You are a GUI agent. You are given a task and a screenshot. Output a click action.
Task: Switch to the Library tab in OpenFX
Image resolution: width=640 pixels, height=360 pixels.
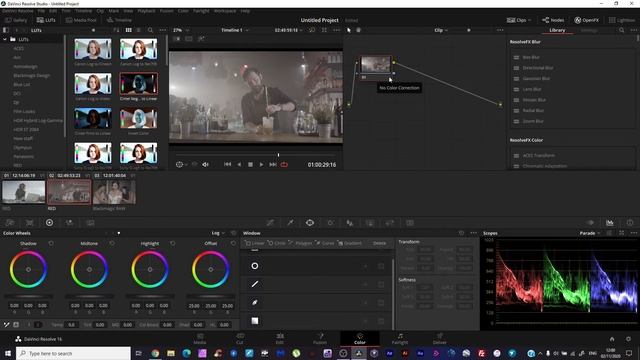[x=557, y=30]
